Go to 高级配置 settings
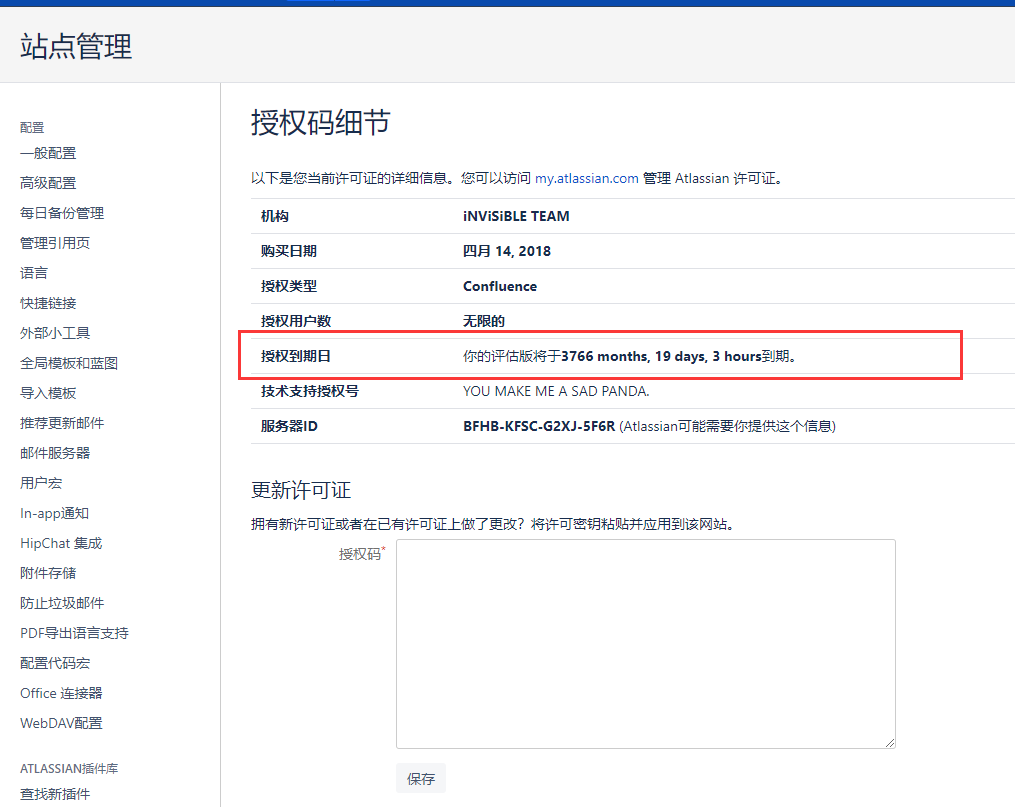 pyautogui.click(x=48, y=183)
